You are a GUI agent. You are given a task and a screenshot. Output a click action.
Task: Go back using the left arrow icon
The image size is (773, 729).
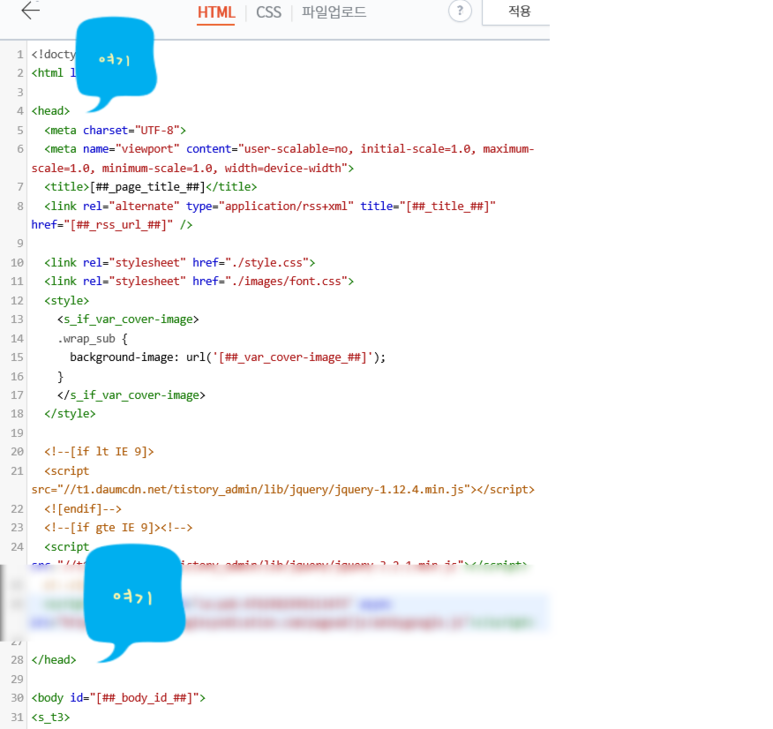tap(31, 10)
